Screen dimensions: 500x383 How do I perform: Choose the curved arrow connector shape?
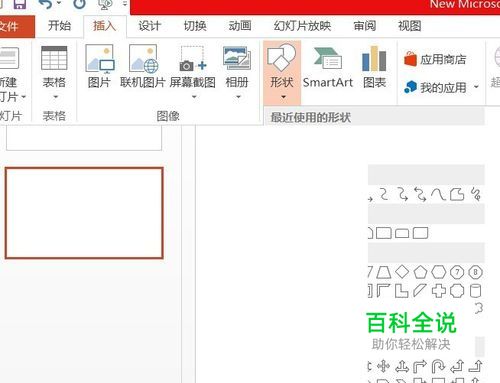(403, 194)
